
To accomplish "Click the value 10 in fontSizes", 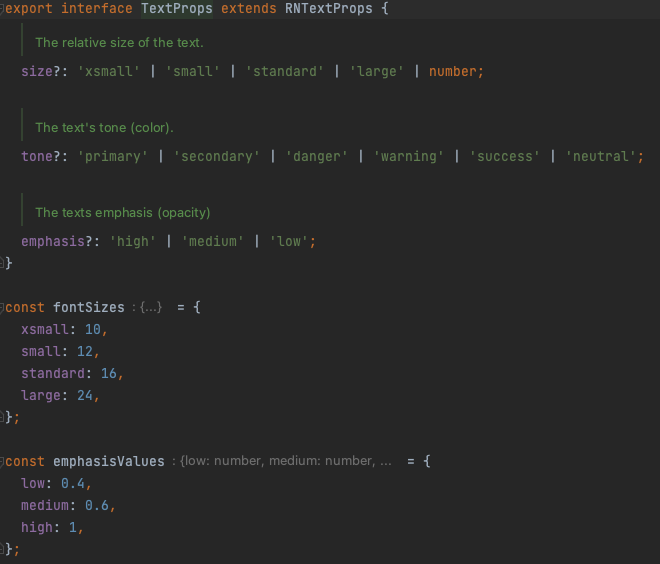I will coord(93,329).
